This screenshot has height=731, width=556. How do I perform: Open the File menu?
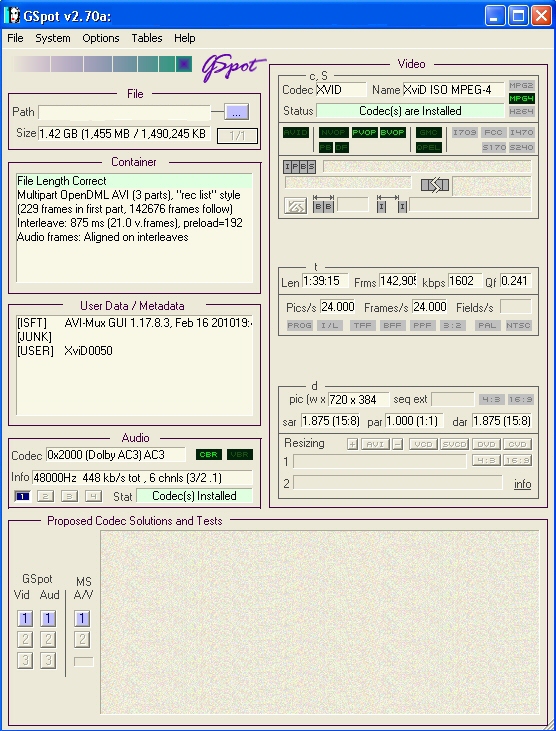15,38
